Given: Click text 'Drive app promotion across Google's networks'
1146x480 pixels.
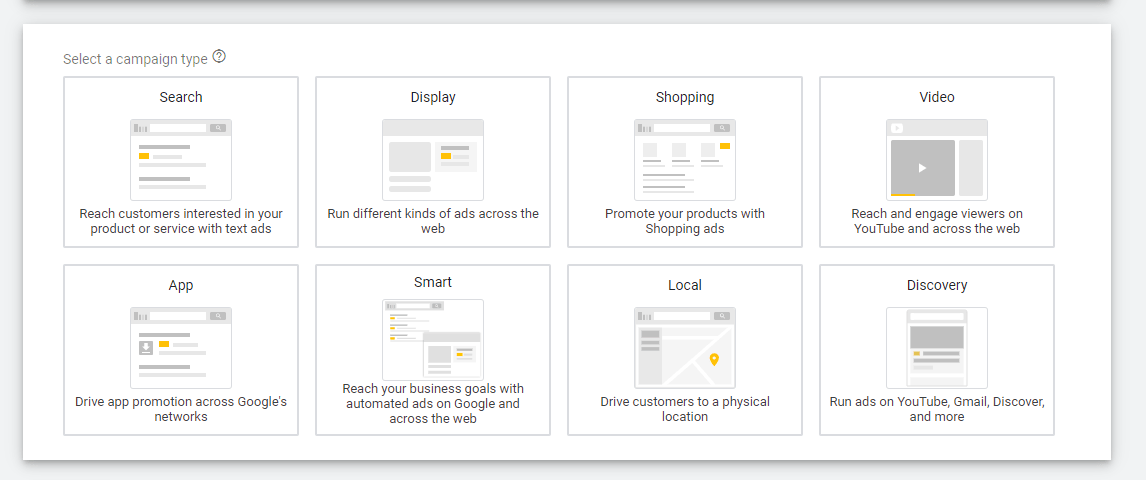Looking at the screenshot, I should pyautogui.click(x=181, y=409).
